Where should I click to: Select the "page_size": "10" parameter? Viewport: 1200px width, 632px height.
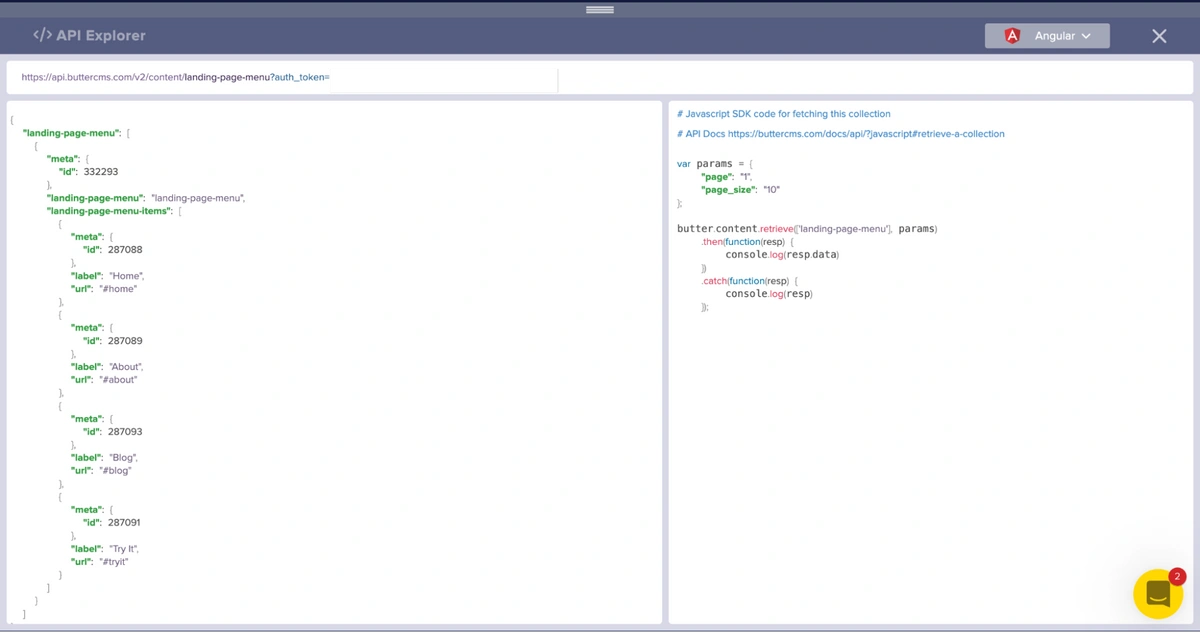pyautogui.click(x=741, y=190)
